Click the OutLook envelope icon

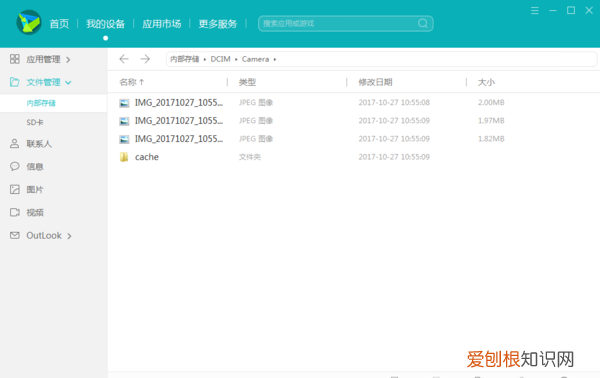pos(15,235)
